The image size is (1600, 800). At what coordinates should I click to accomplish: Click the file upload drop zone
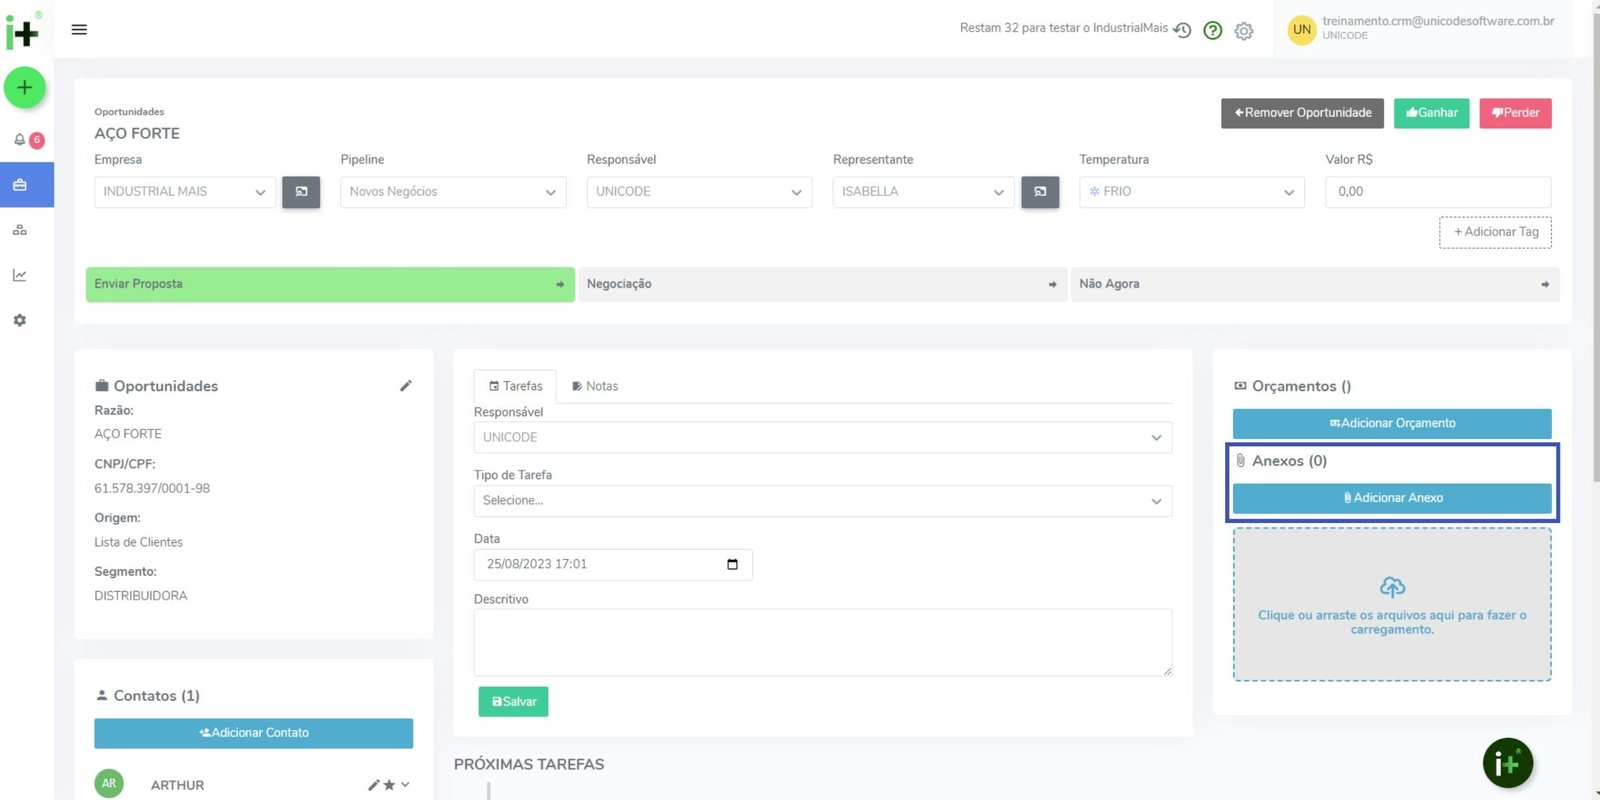pyautogui.click(x=1391, y=605)
